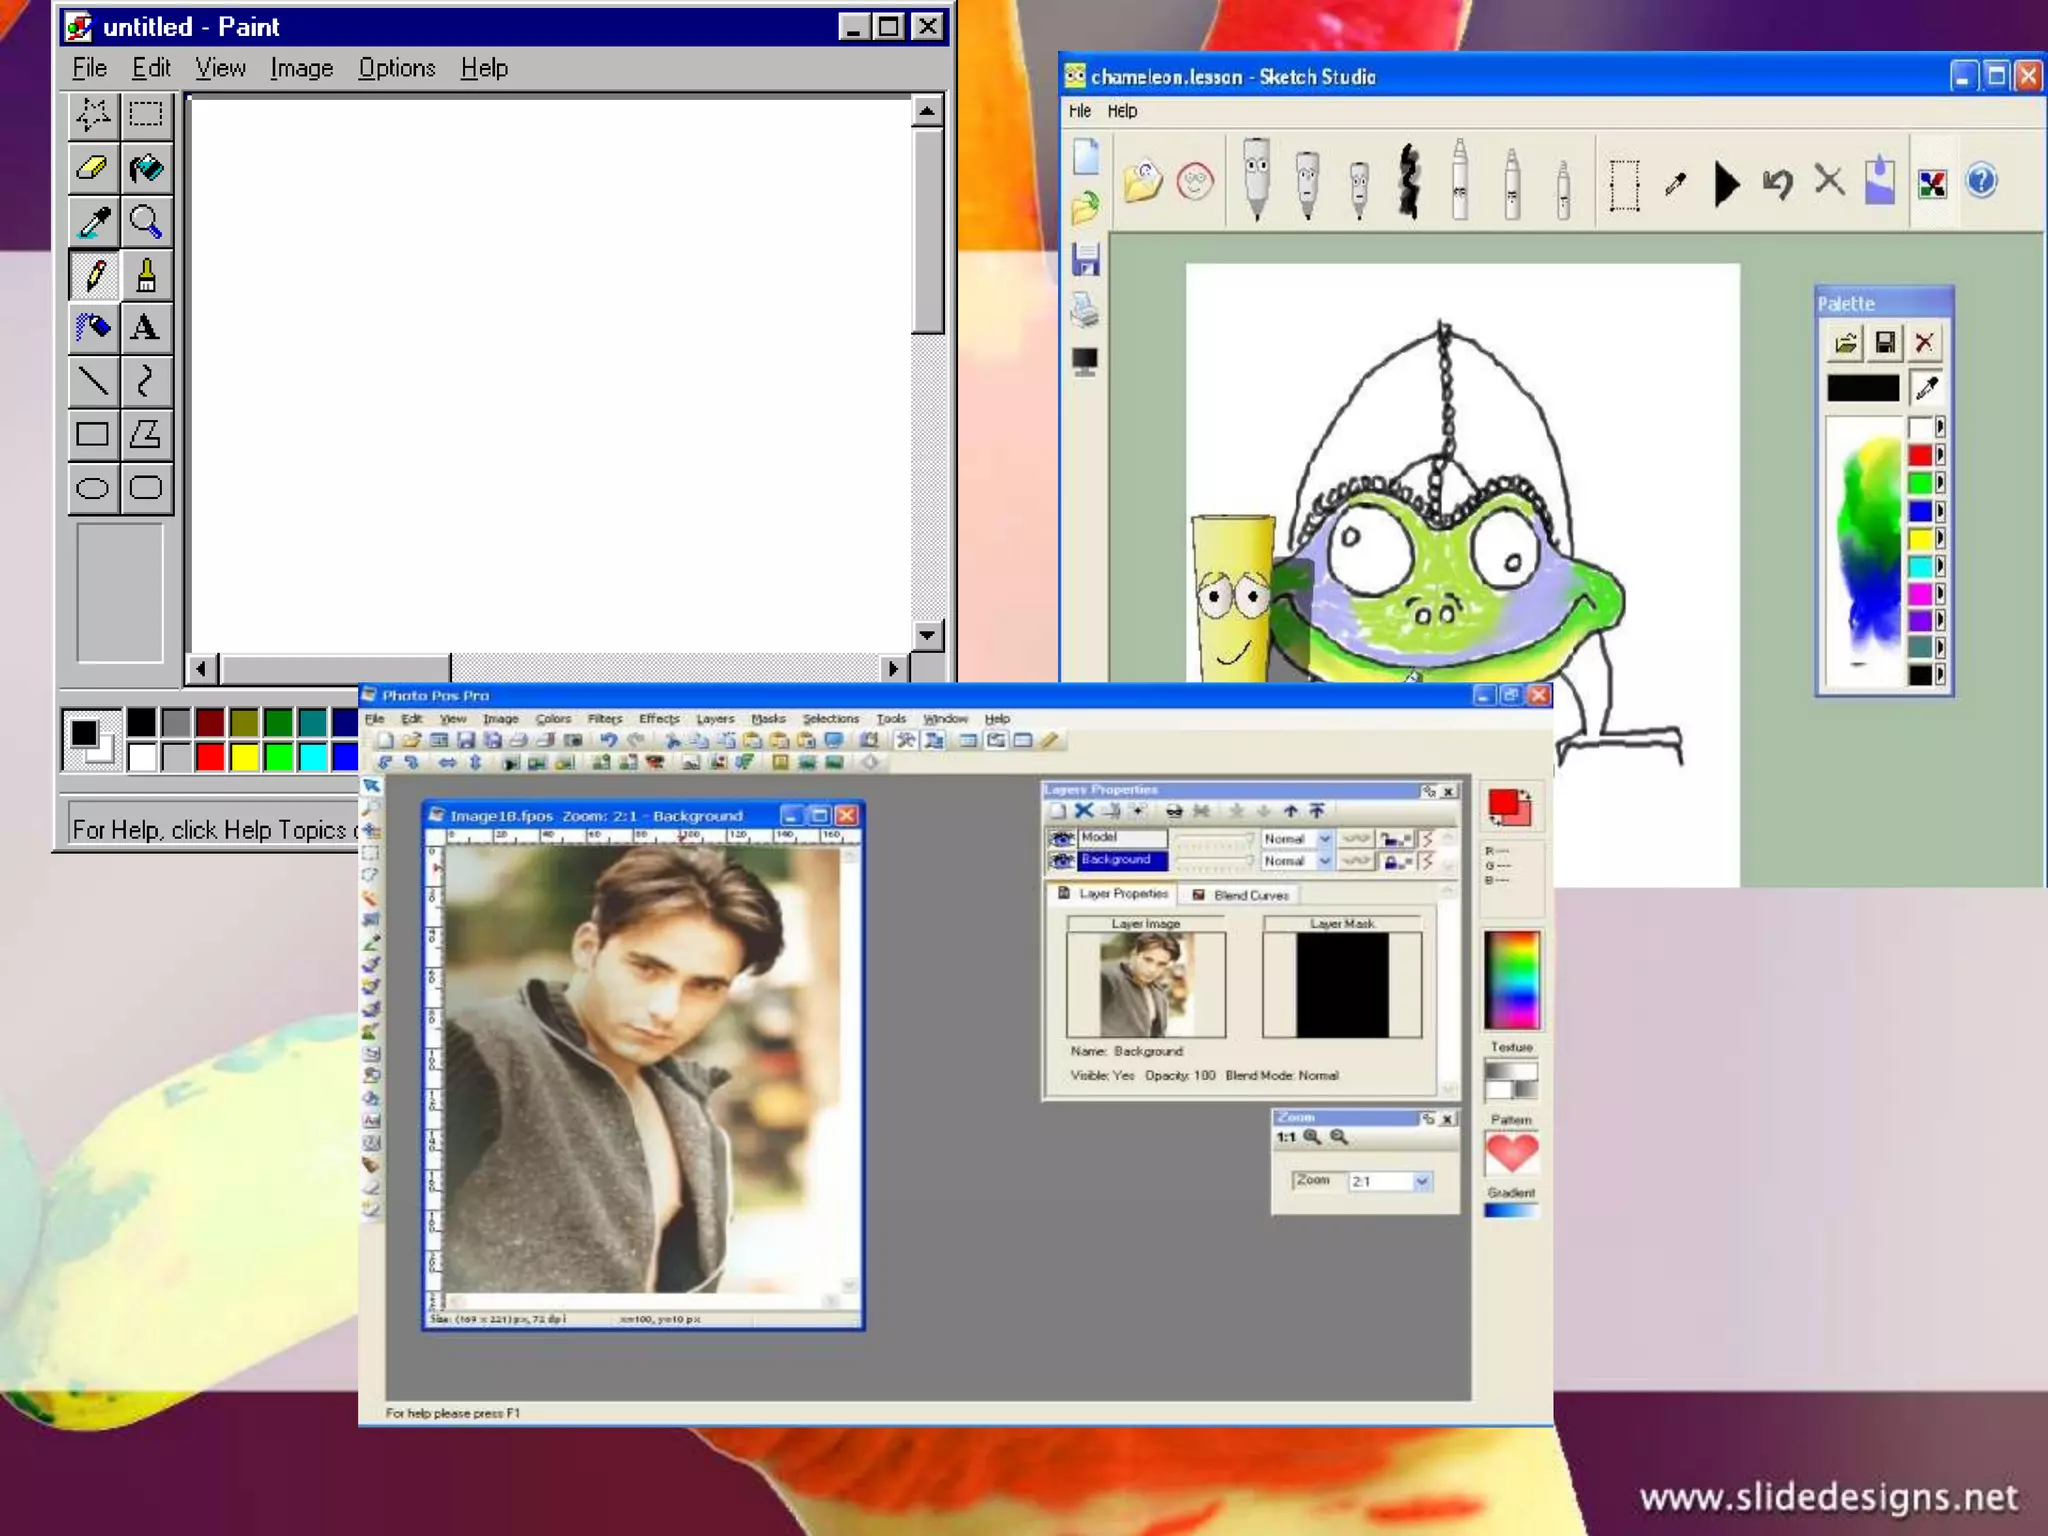
Task: Select the Airbrush spray can tool
Action: pos(92,328)
